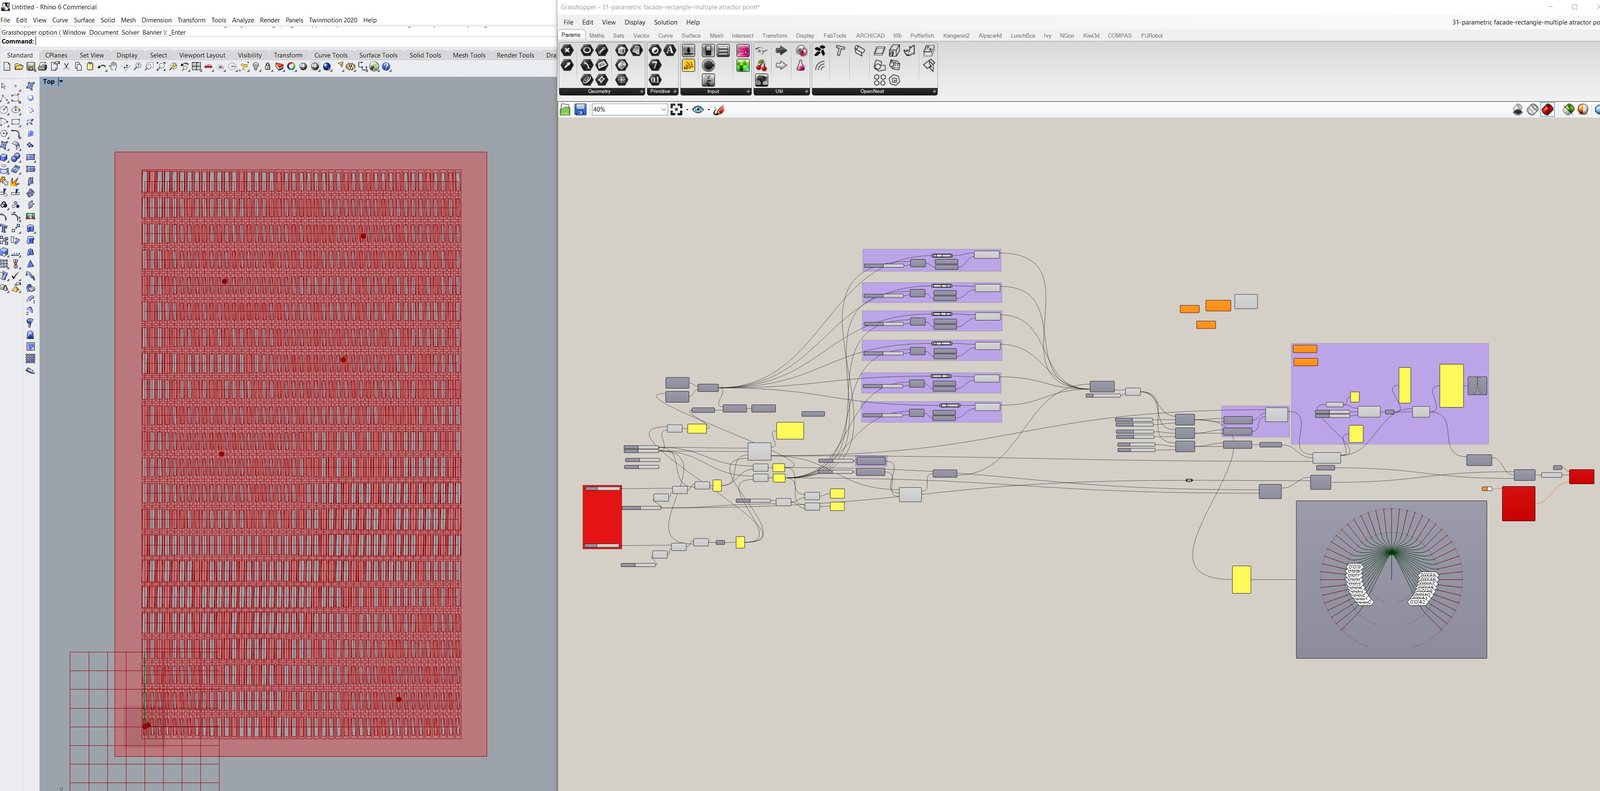Select the Integer '7' primitive icon
Screen dimensions: 1600x791
[x=655, y=65]
